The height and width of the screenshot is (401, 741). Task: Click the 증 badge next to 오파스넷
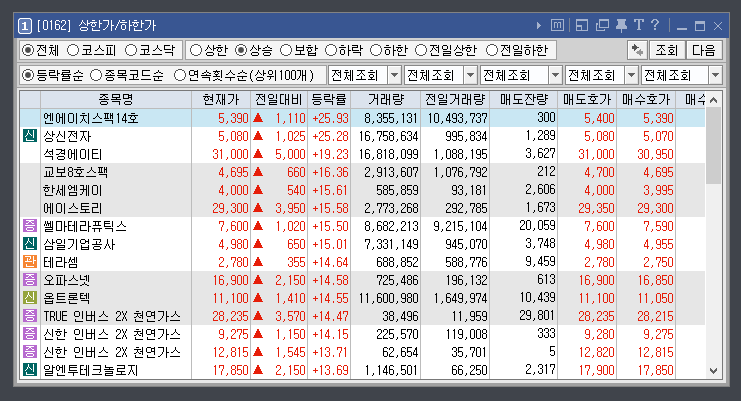tap(30, 280)
